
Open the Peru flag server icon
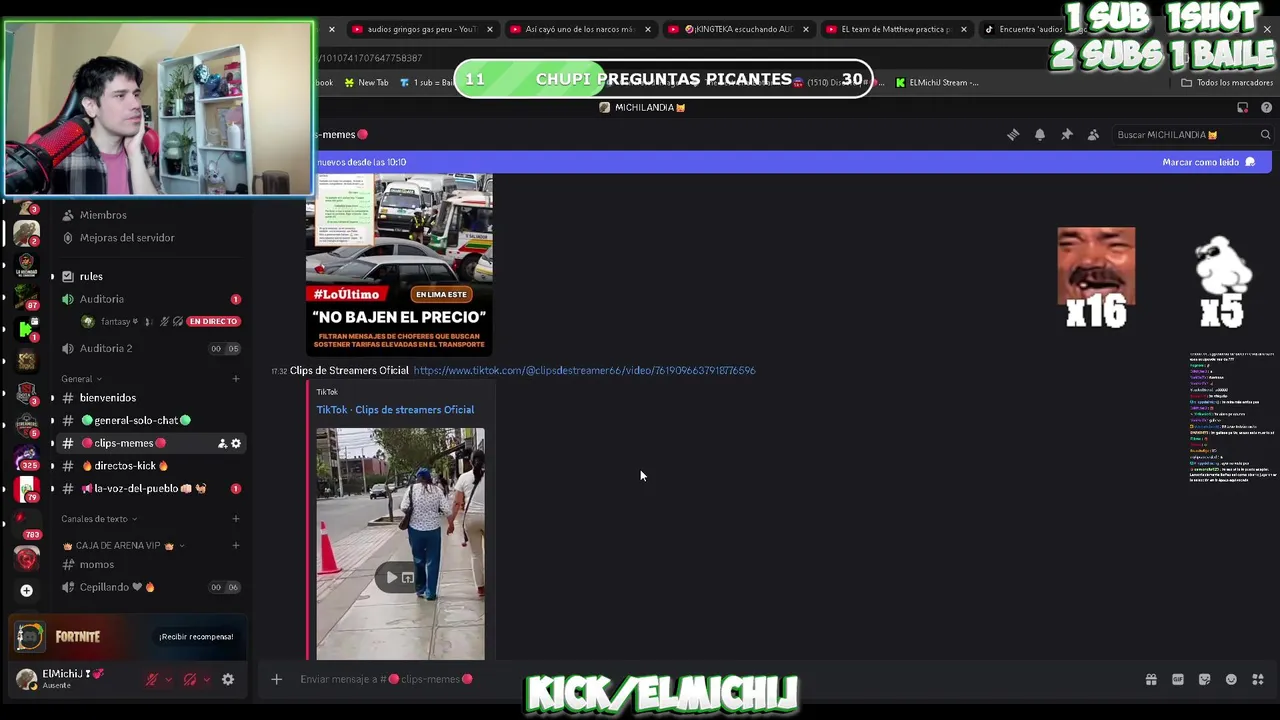click(x=26, y=489)
